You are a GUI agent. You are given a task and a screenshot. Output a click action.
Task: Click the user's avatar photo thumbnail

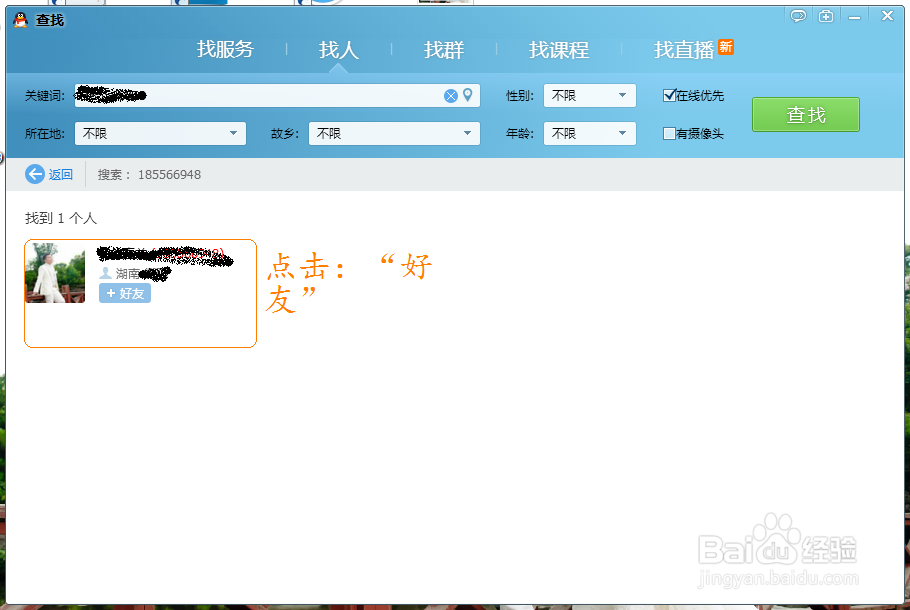[54, 274]
